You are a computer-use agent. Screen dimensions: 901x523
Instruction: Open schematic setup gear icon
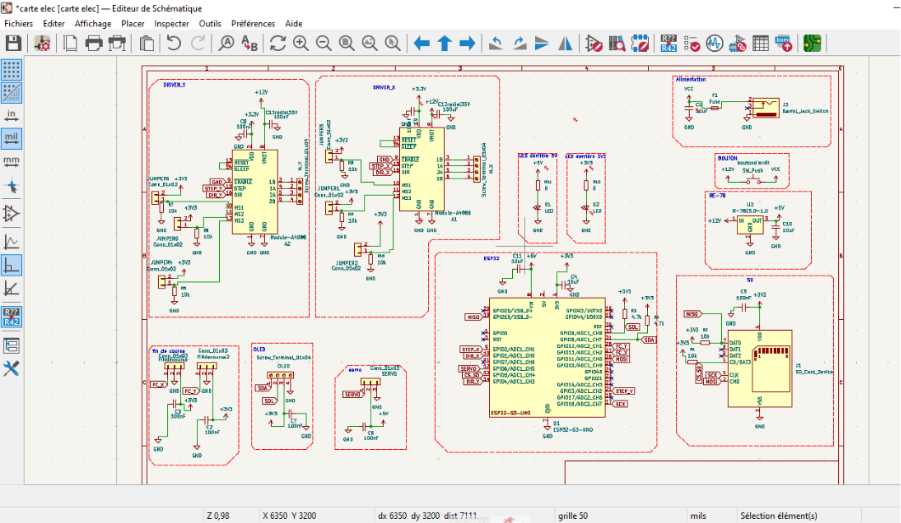click(x=42, y=43)
